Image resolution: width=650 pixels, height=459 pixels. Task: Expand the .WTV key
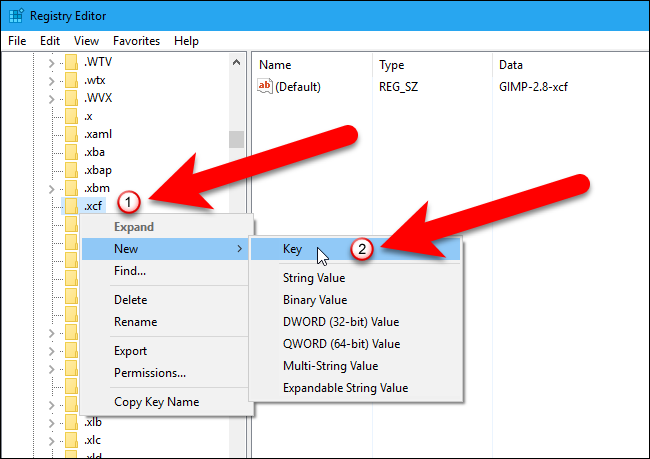coord(51,63)
